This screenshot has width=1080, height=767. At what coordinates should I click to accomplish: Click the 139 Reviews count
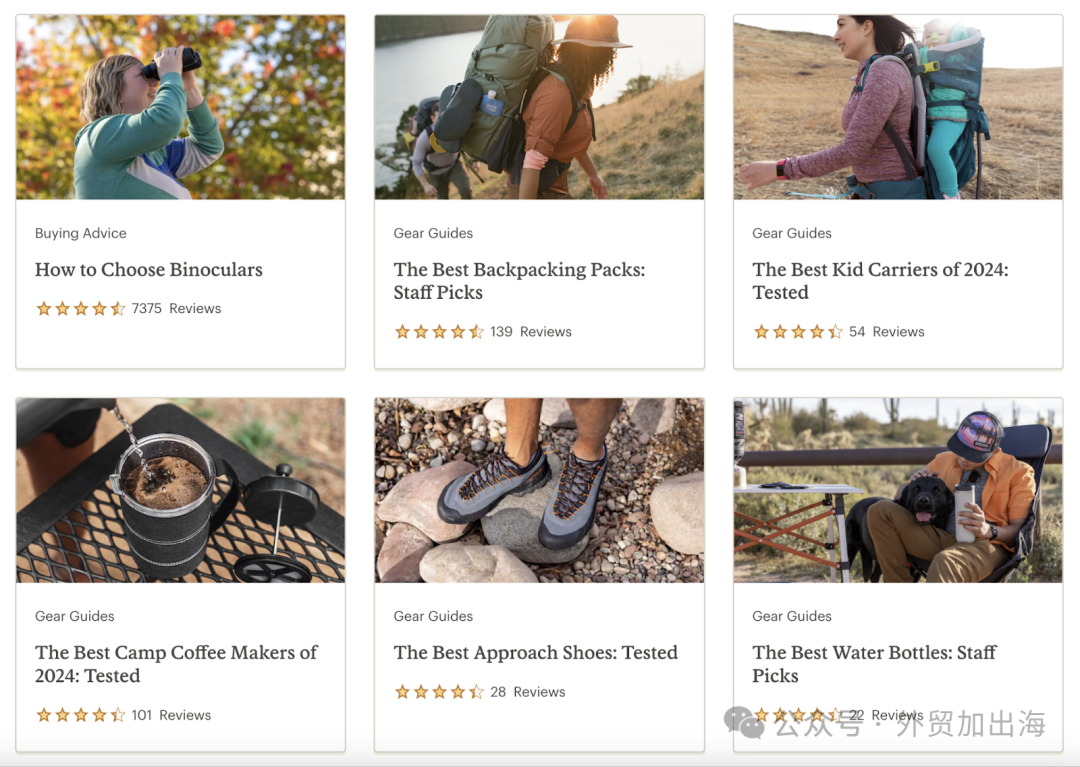coord(531,332)
